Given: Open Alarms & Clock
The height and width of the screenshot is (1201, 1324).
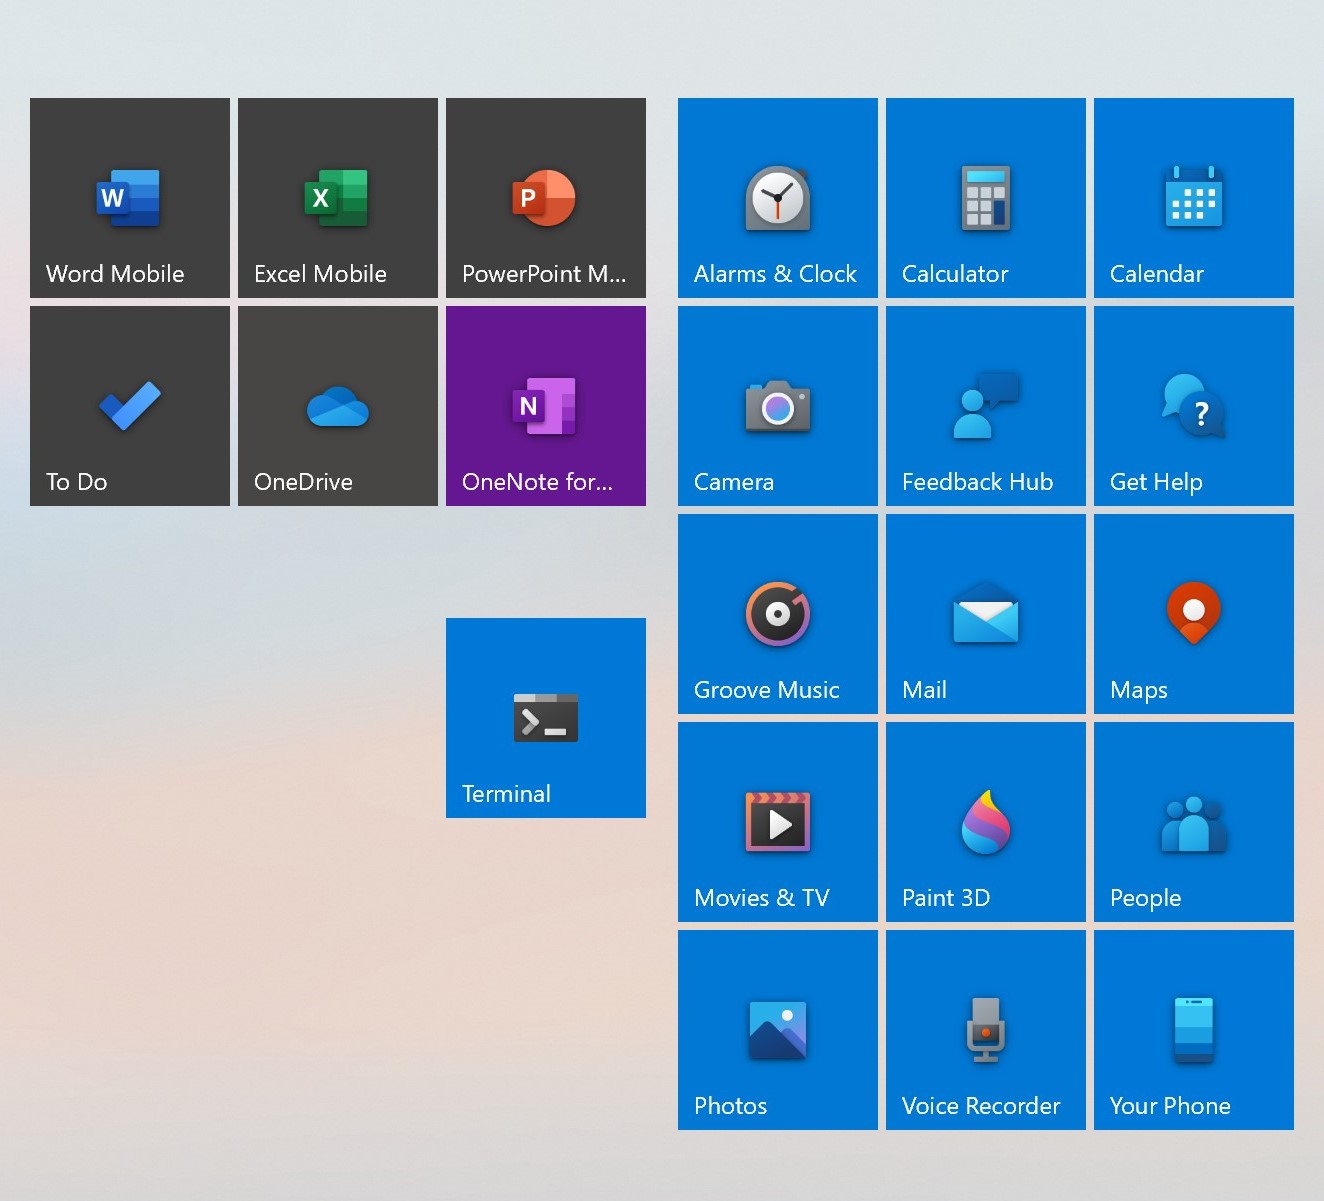Looking at the screenshot, I should tap(777, 198).
